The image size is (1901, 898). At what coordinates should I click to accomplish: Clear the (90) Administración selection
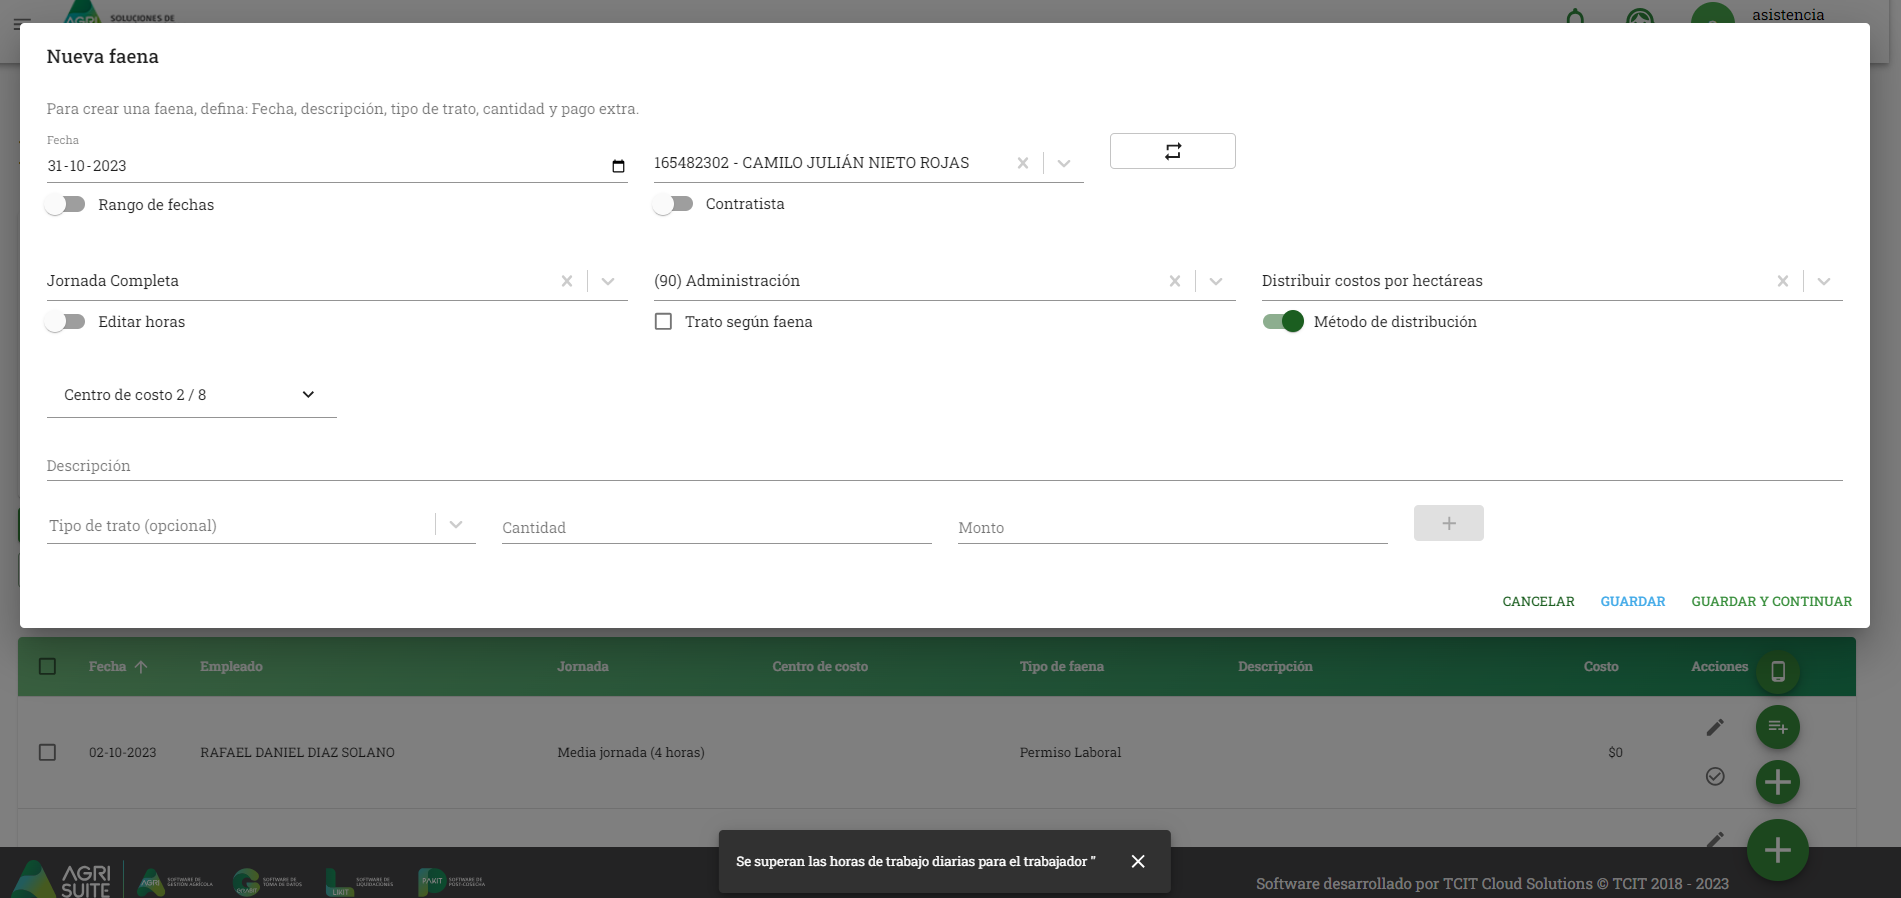coord(1175,281)
